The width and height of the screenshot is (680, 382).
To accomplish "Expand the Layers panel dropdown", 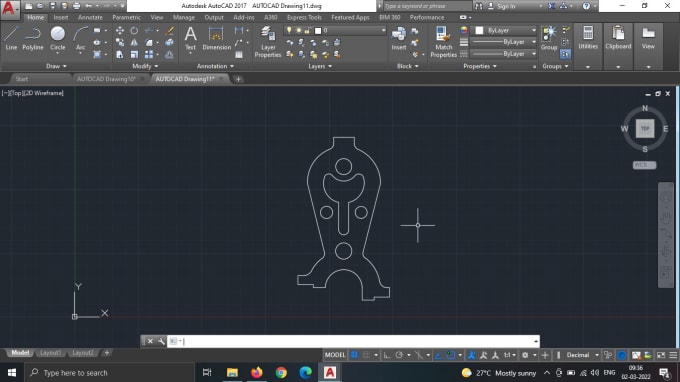I will pos(320,66).
